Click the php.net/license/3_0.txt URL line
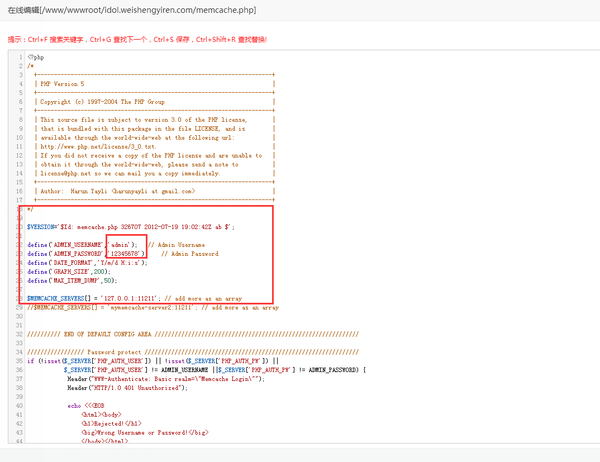Viewport: 600px width, 462px height. coord(98,147)
